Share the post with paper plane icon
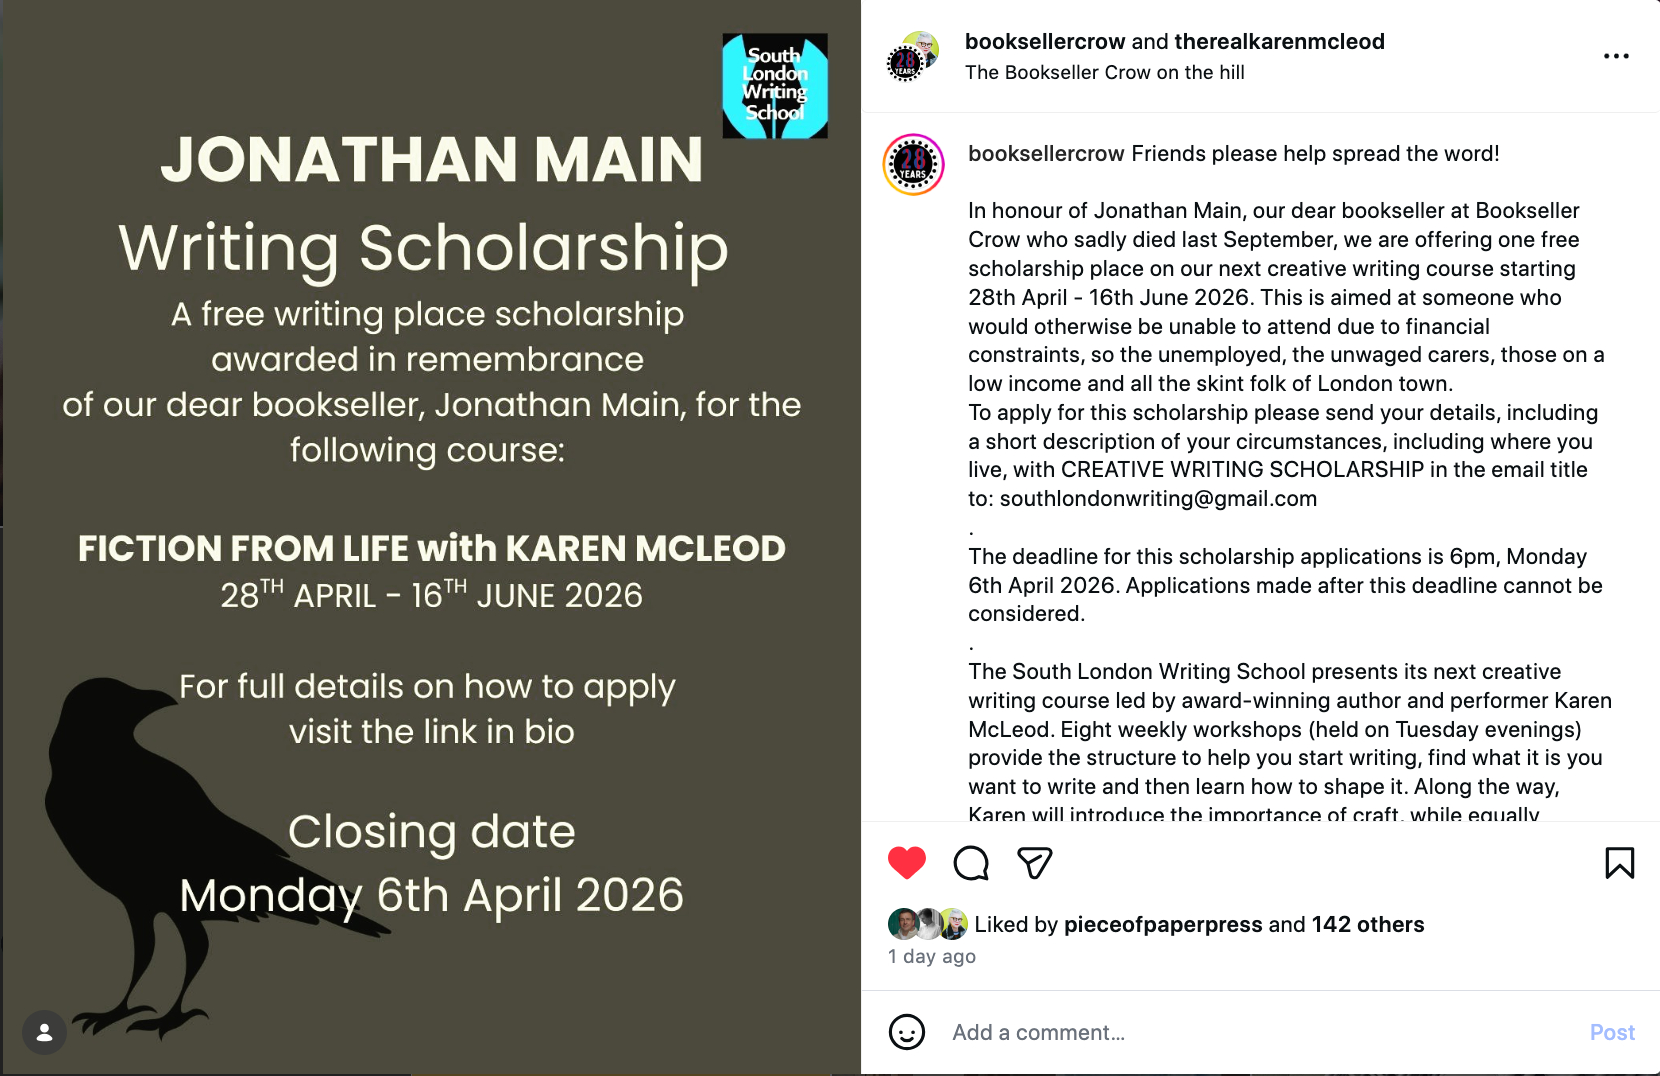The width and height of the screenshot is (1660, 1076). click(x=1034, y=862)
